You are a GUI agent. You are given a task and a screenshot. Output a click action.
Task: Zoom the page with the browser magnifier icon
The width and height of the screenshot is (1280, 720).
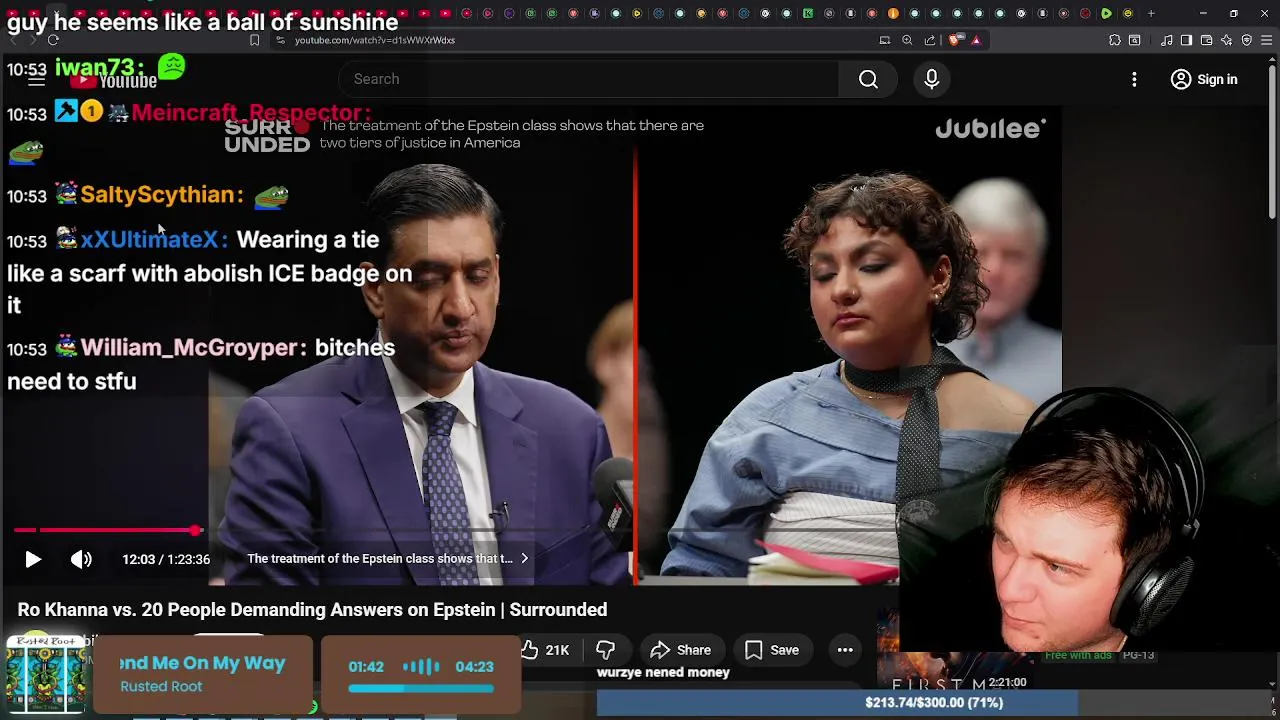click(907, 40)
